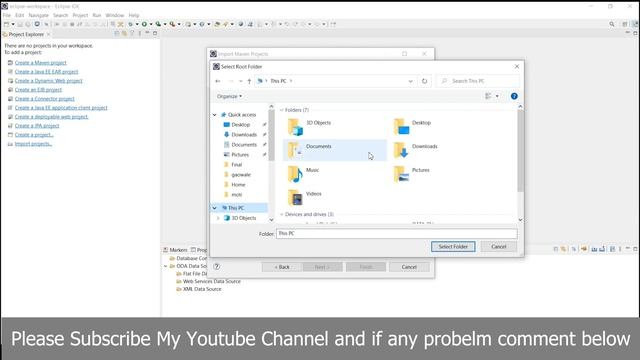Switch to the Markers tab
The height and width of the screenshot is (360, 640).
click(x=175, y=250)
